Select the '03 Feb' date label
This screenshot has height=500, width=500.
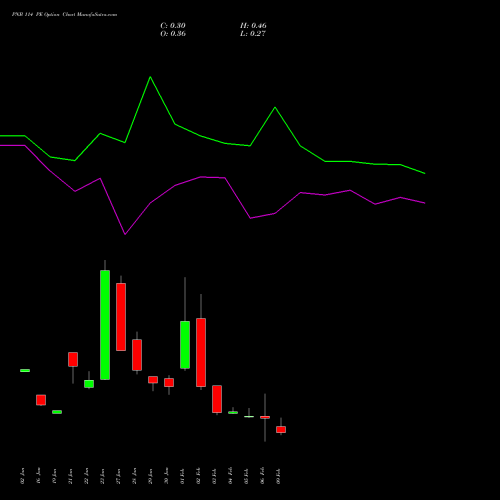pyautogui.click(x=214, y=476)
